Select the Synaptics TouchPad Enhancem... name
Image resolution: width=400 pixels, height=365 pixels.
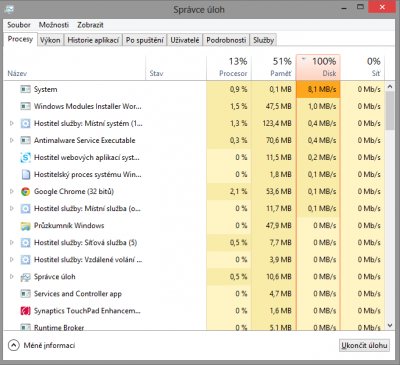87,311
